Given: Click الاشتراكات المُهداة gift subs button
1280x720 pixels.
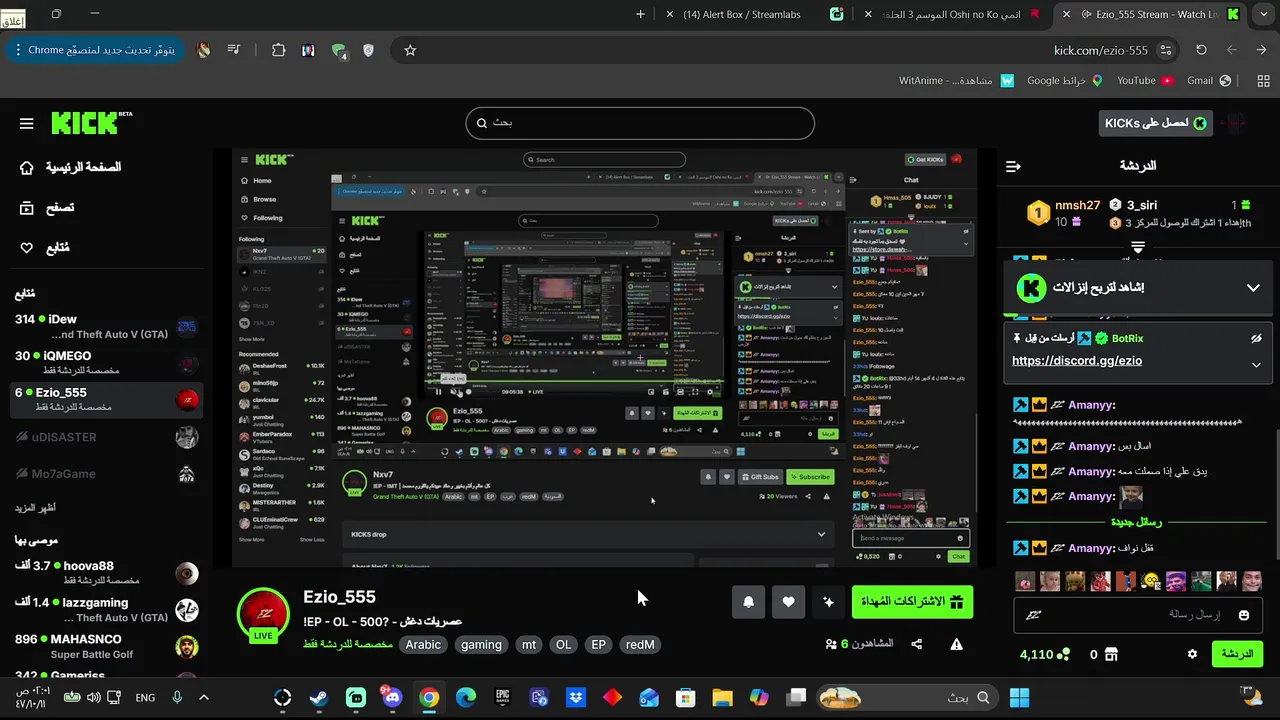Looking at the screenshot, I should [912, 602].
